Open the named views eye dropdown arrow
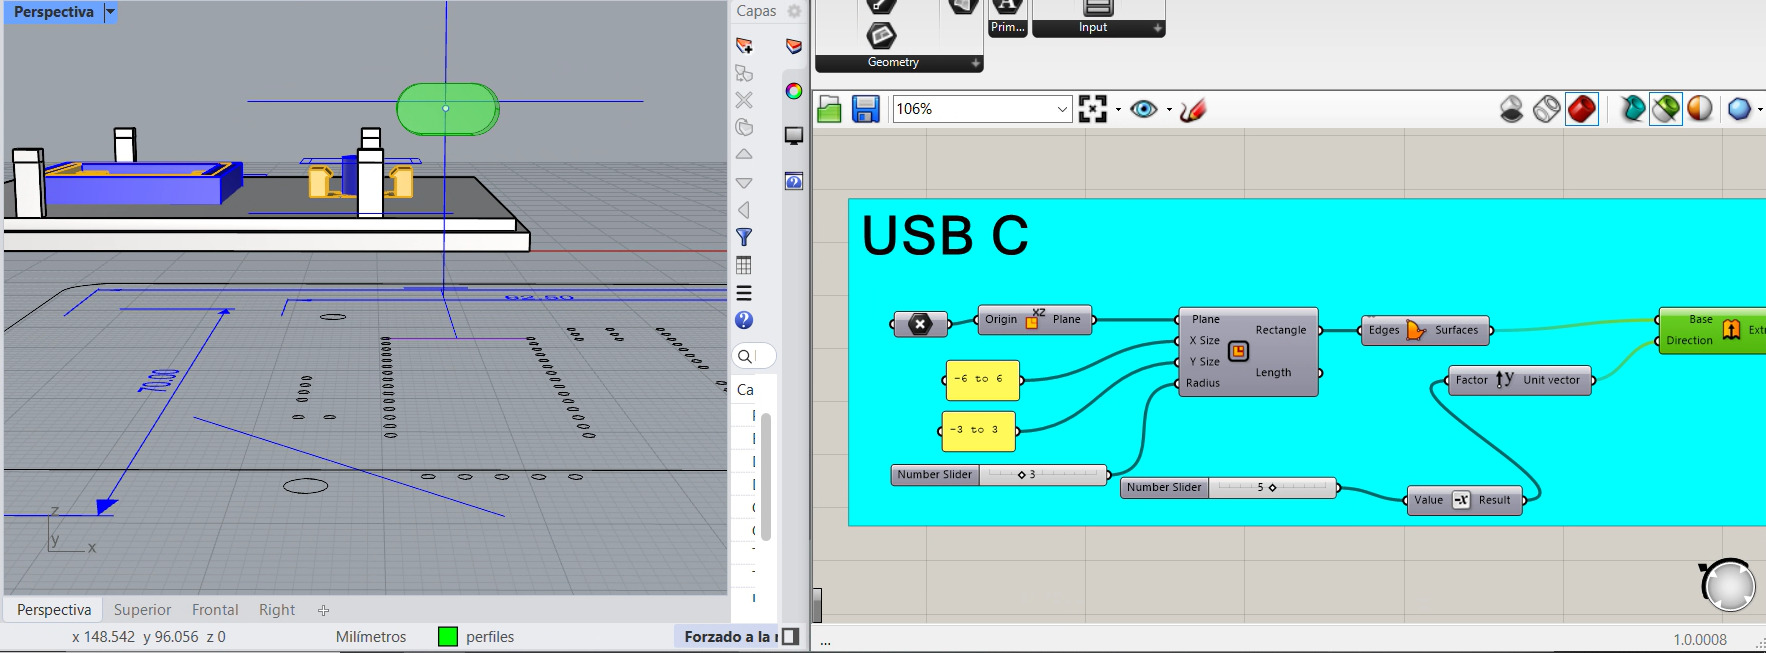The image size is (1766, 653). [x=1169, y=109]
